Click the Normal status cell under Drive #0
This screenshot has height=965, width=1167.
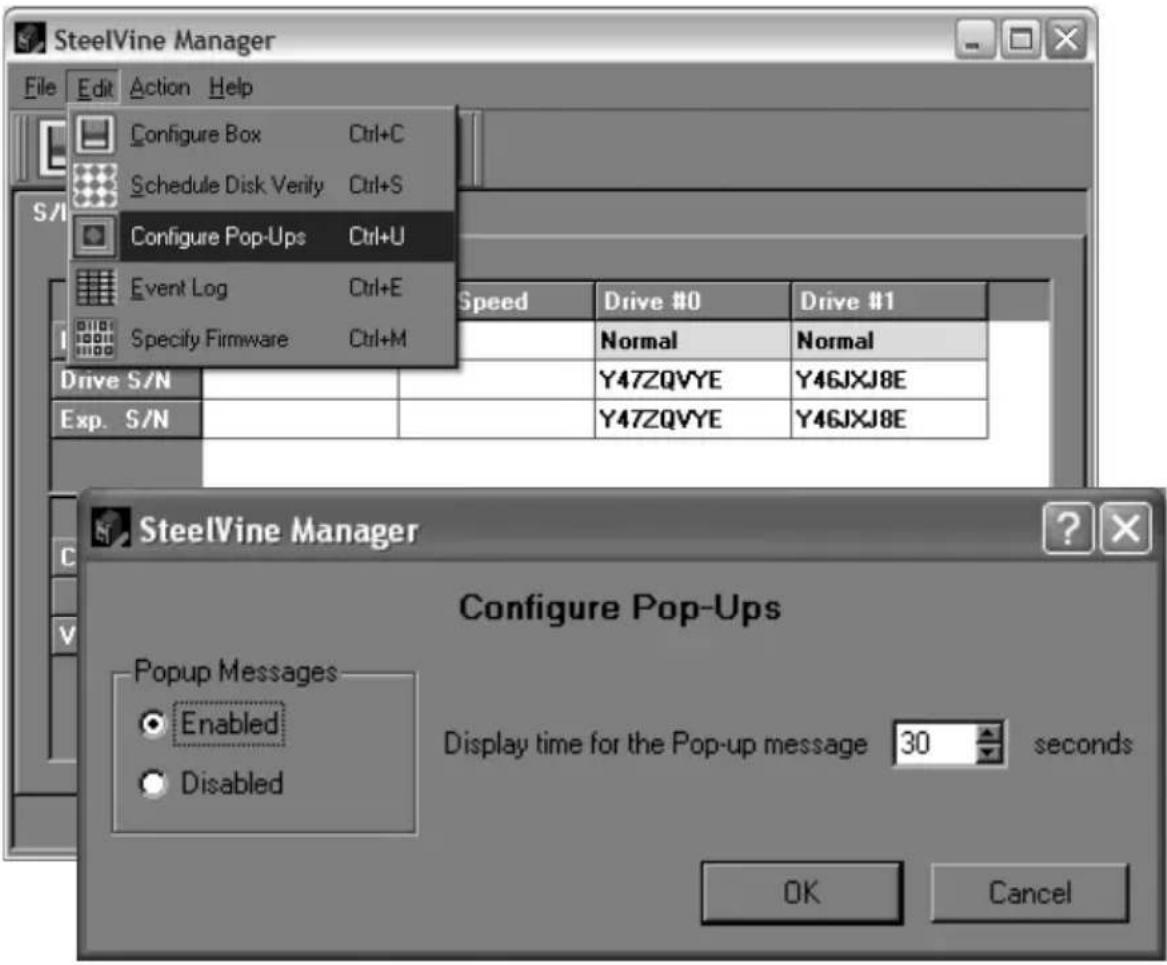pyautogui.click(x=692, y=341)
